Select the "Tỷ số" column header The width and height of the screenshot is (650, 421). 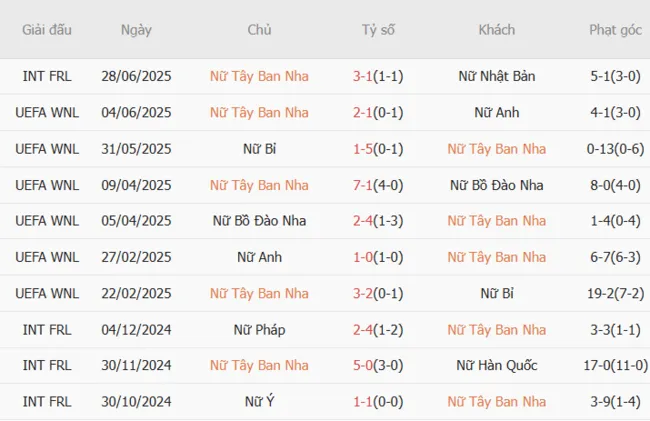(378, 30)
